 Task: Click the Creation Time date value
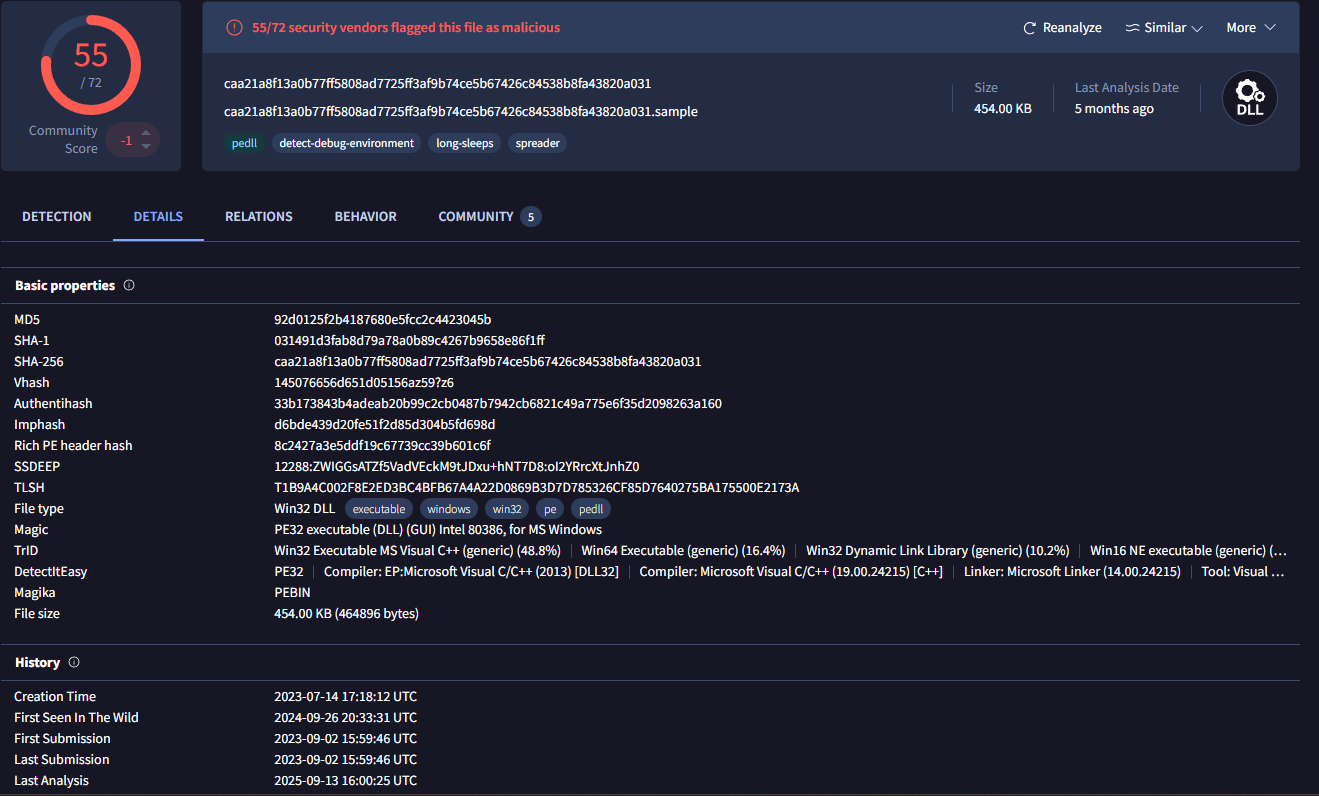pyautogui.click(x=345, y=697)
